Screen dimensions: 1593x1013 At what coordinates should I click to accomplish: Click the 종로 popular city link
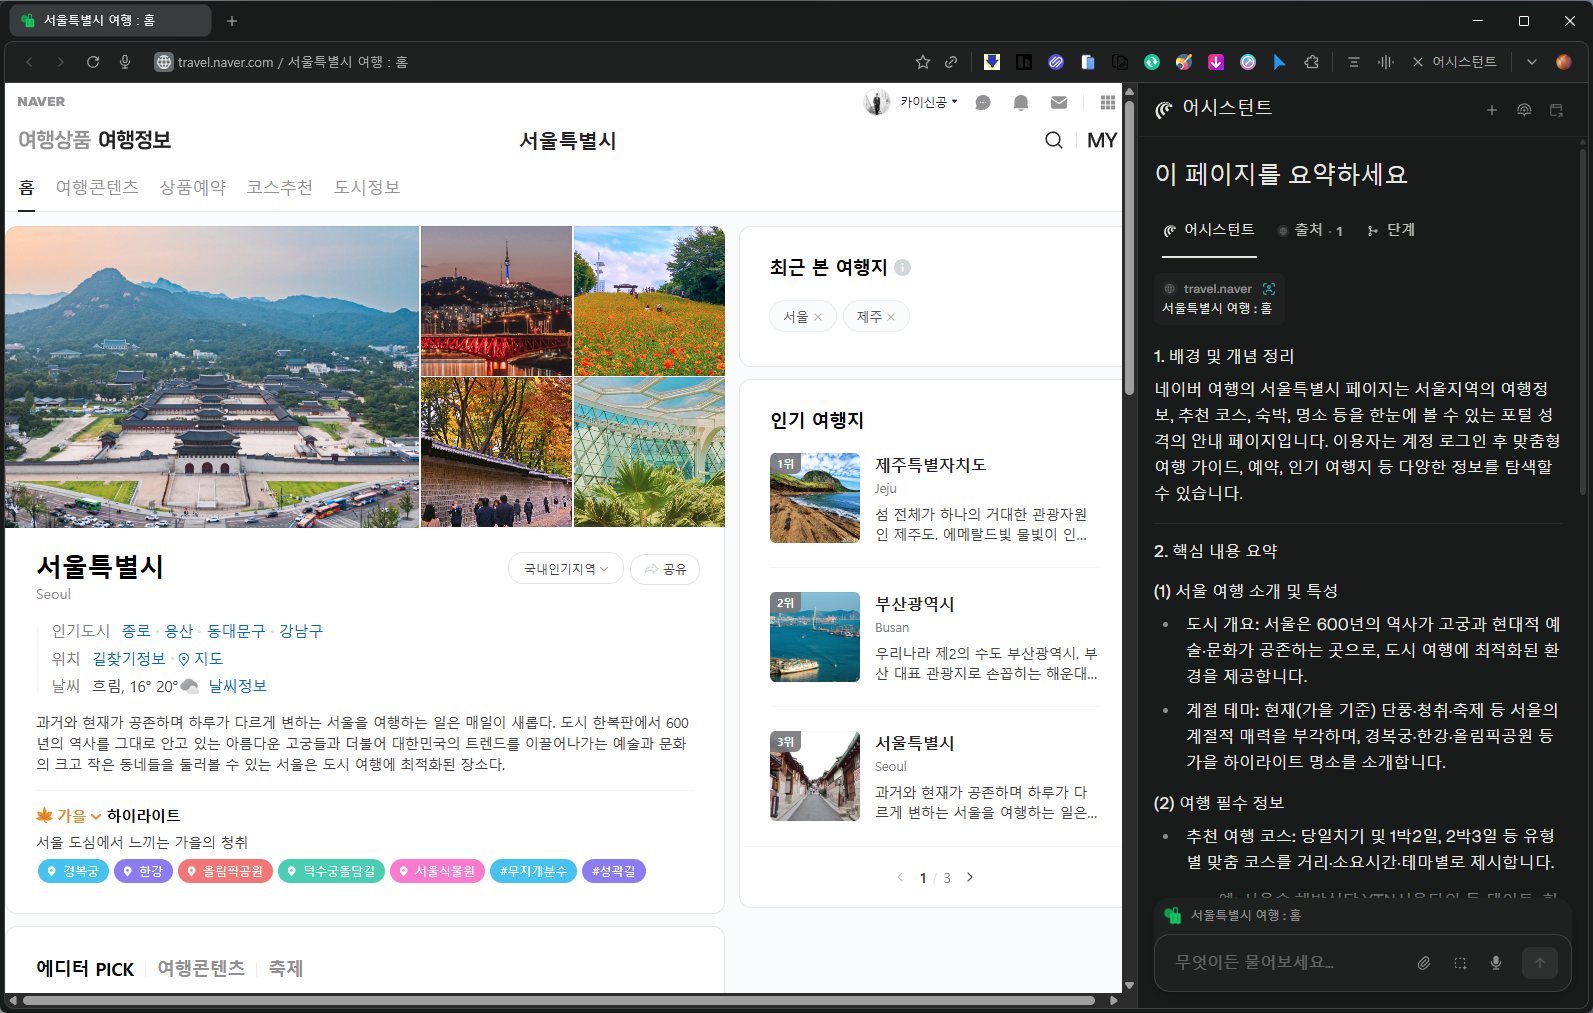[x=136, y=631]
